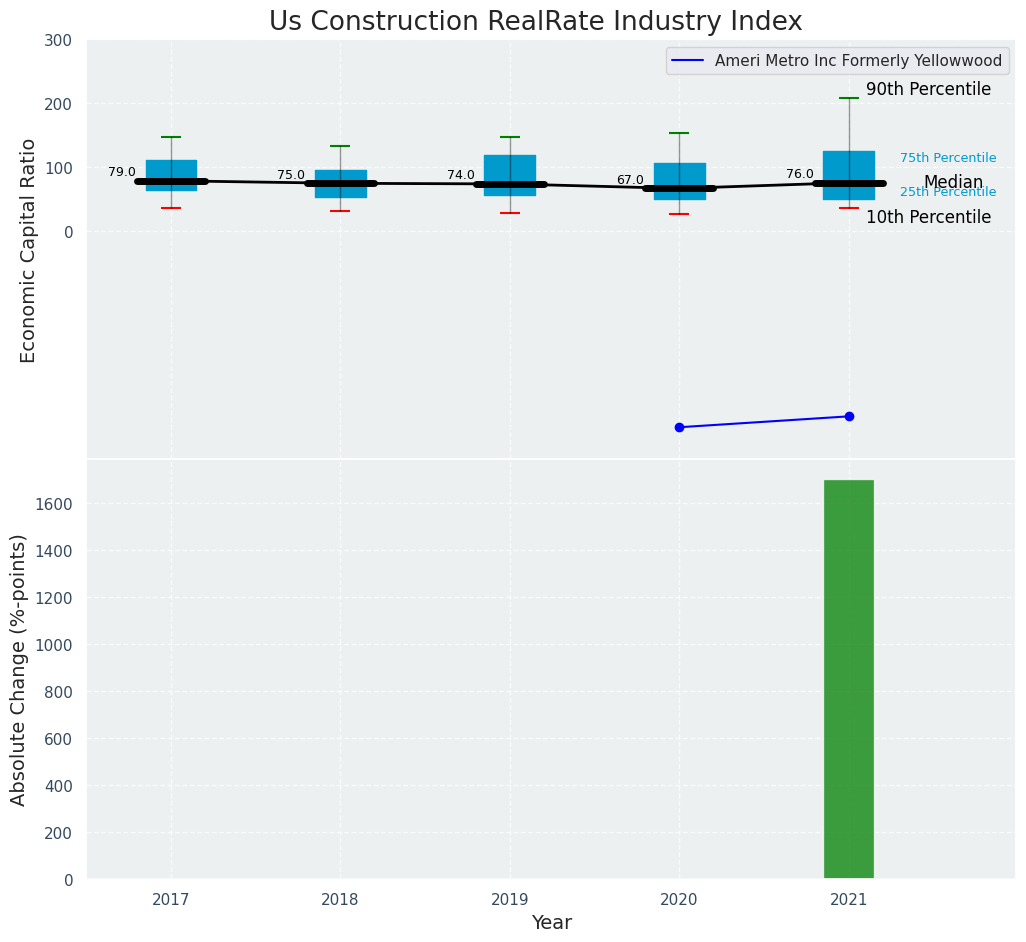Image resolution: width=1026 pixels, height=942 pixels.
Task: Click the green bar for 2021
Action: (x=848, y=679)
